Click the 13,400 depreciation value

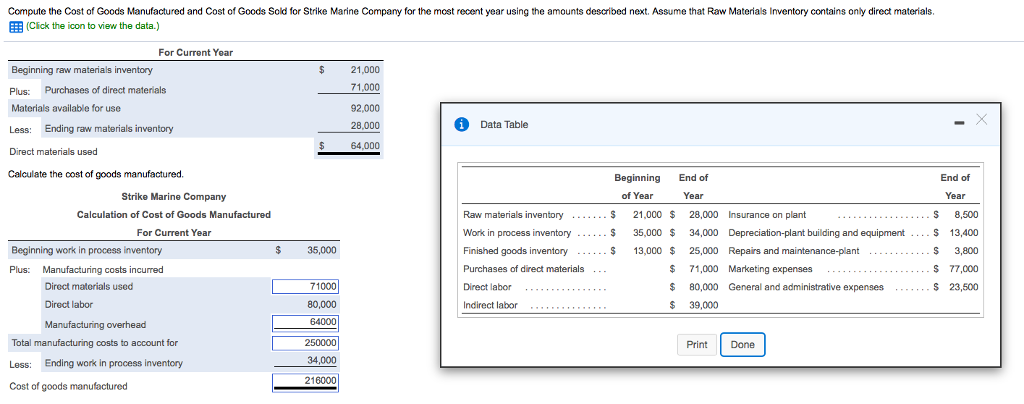pos(964,232)
